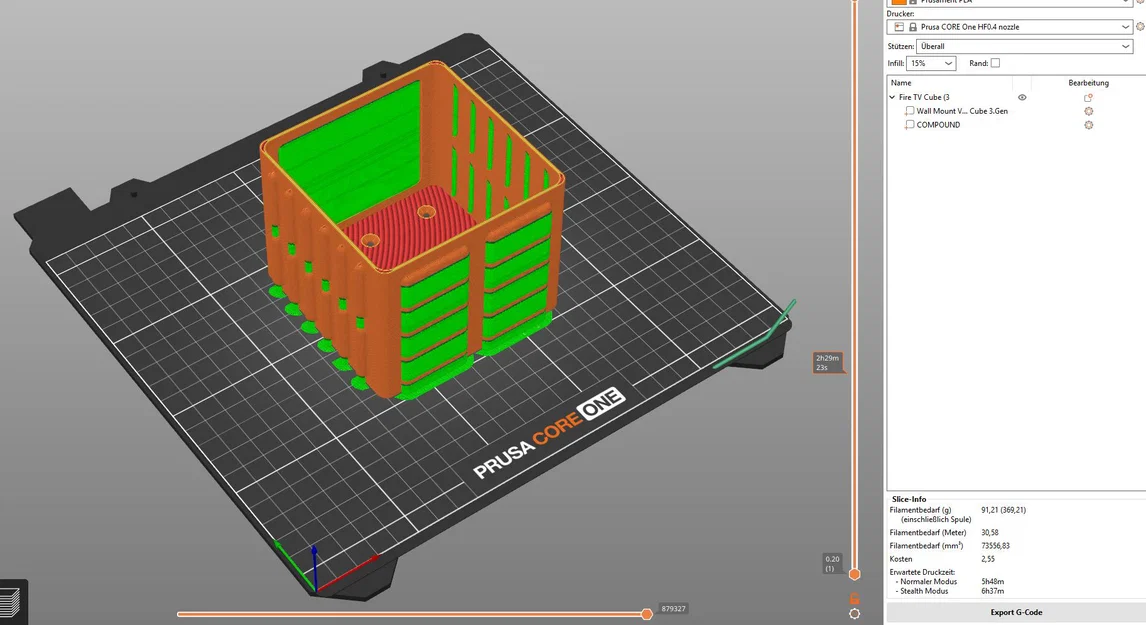Image resolution: width=1146 pixels, height=625 pixels.
Task: Select the Wall Mount V... Cube 3.Gen item
Action: click(962, 111)
